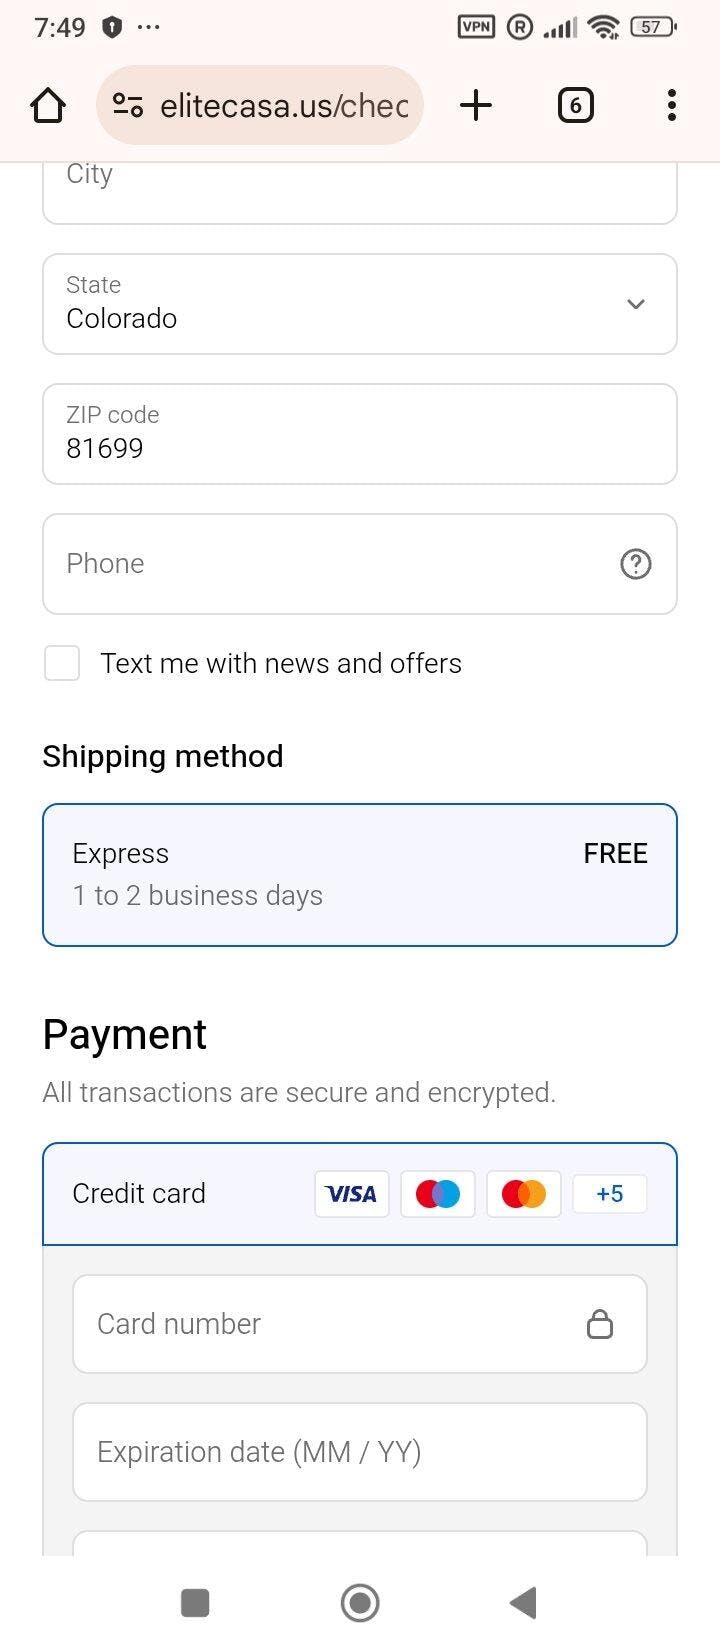Viewport: 720px width, 1650px height.
Task: Tap the elitecasa.us address bar
Action: (284, 105)
